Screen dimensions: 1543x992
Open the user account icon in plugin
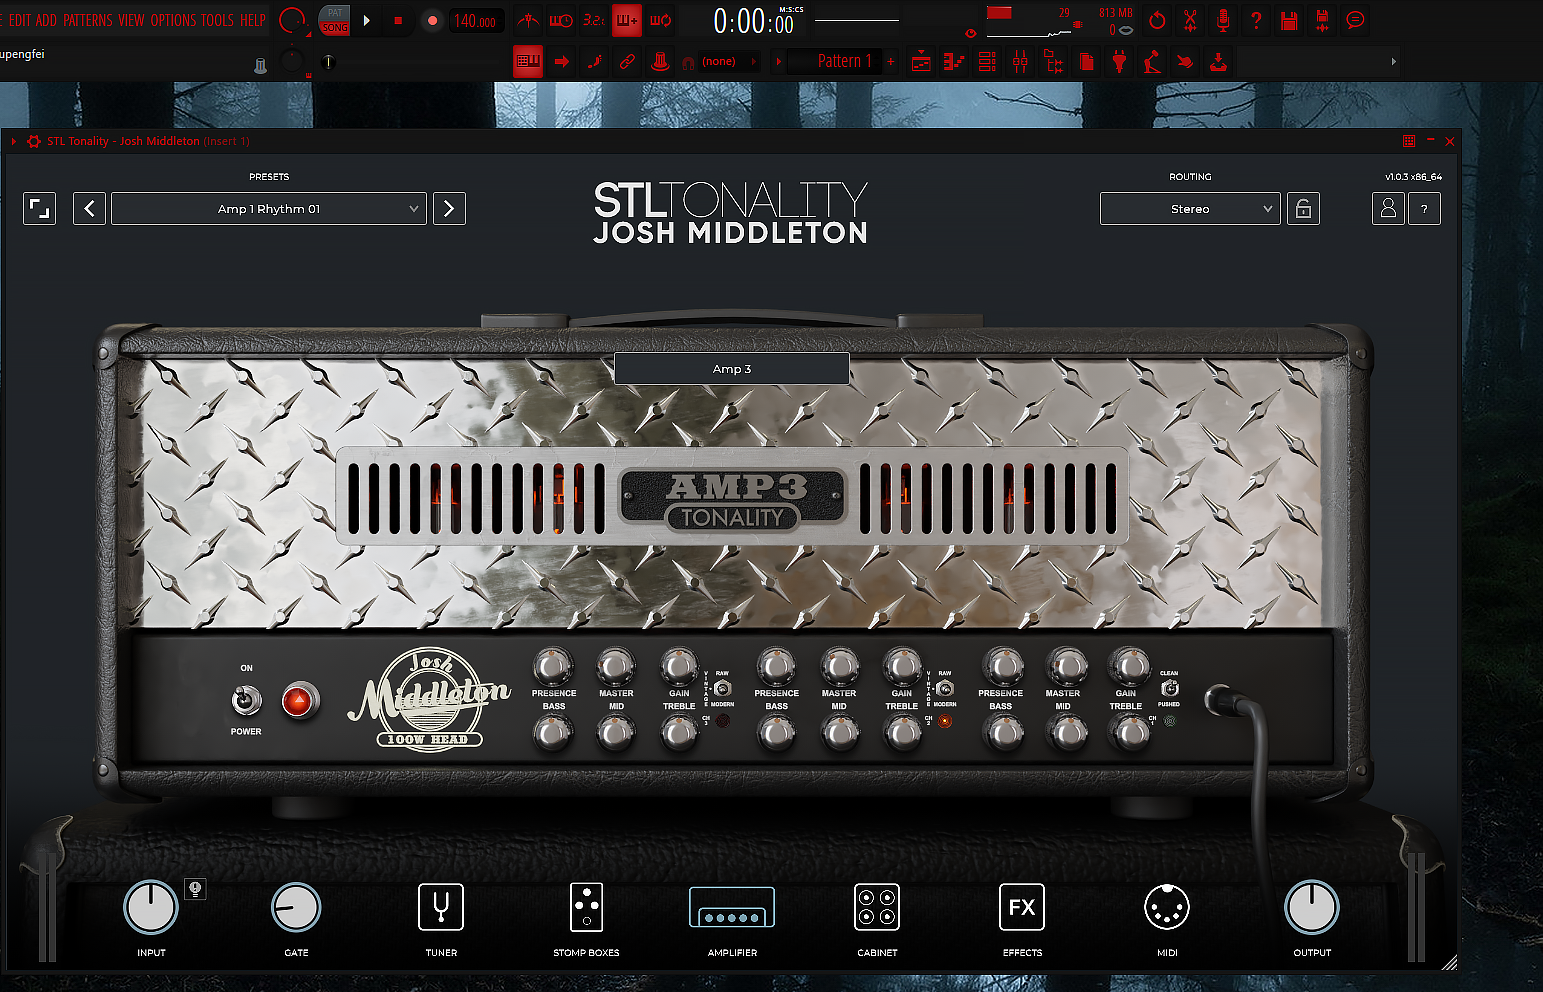[1388, 209]
